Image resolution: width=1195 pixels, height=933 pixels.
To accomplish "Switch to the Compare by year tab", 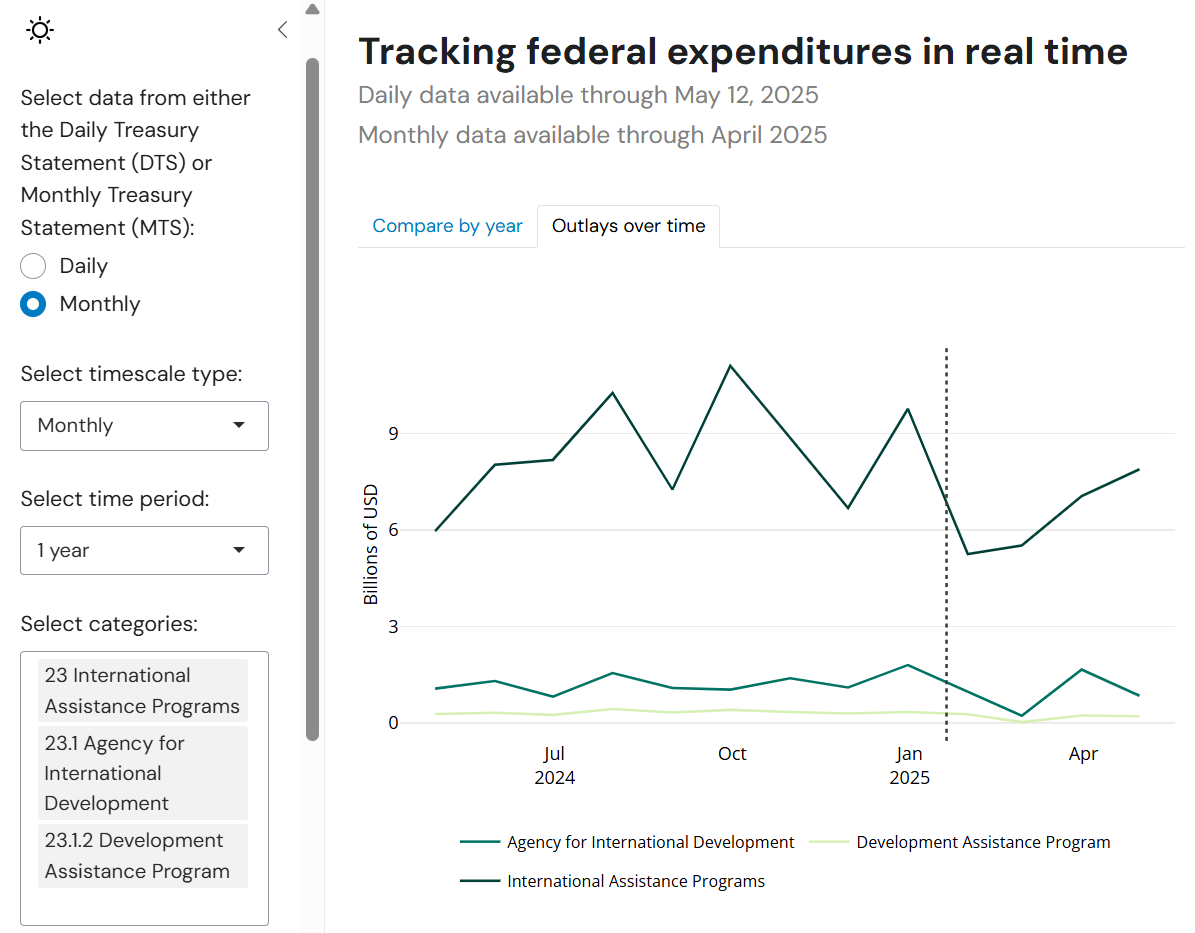I will point(447,226).
